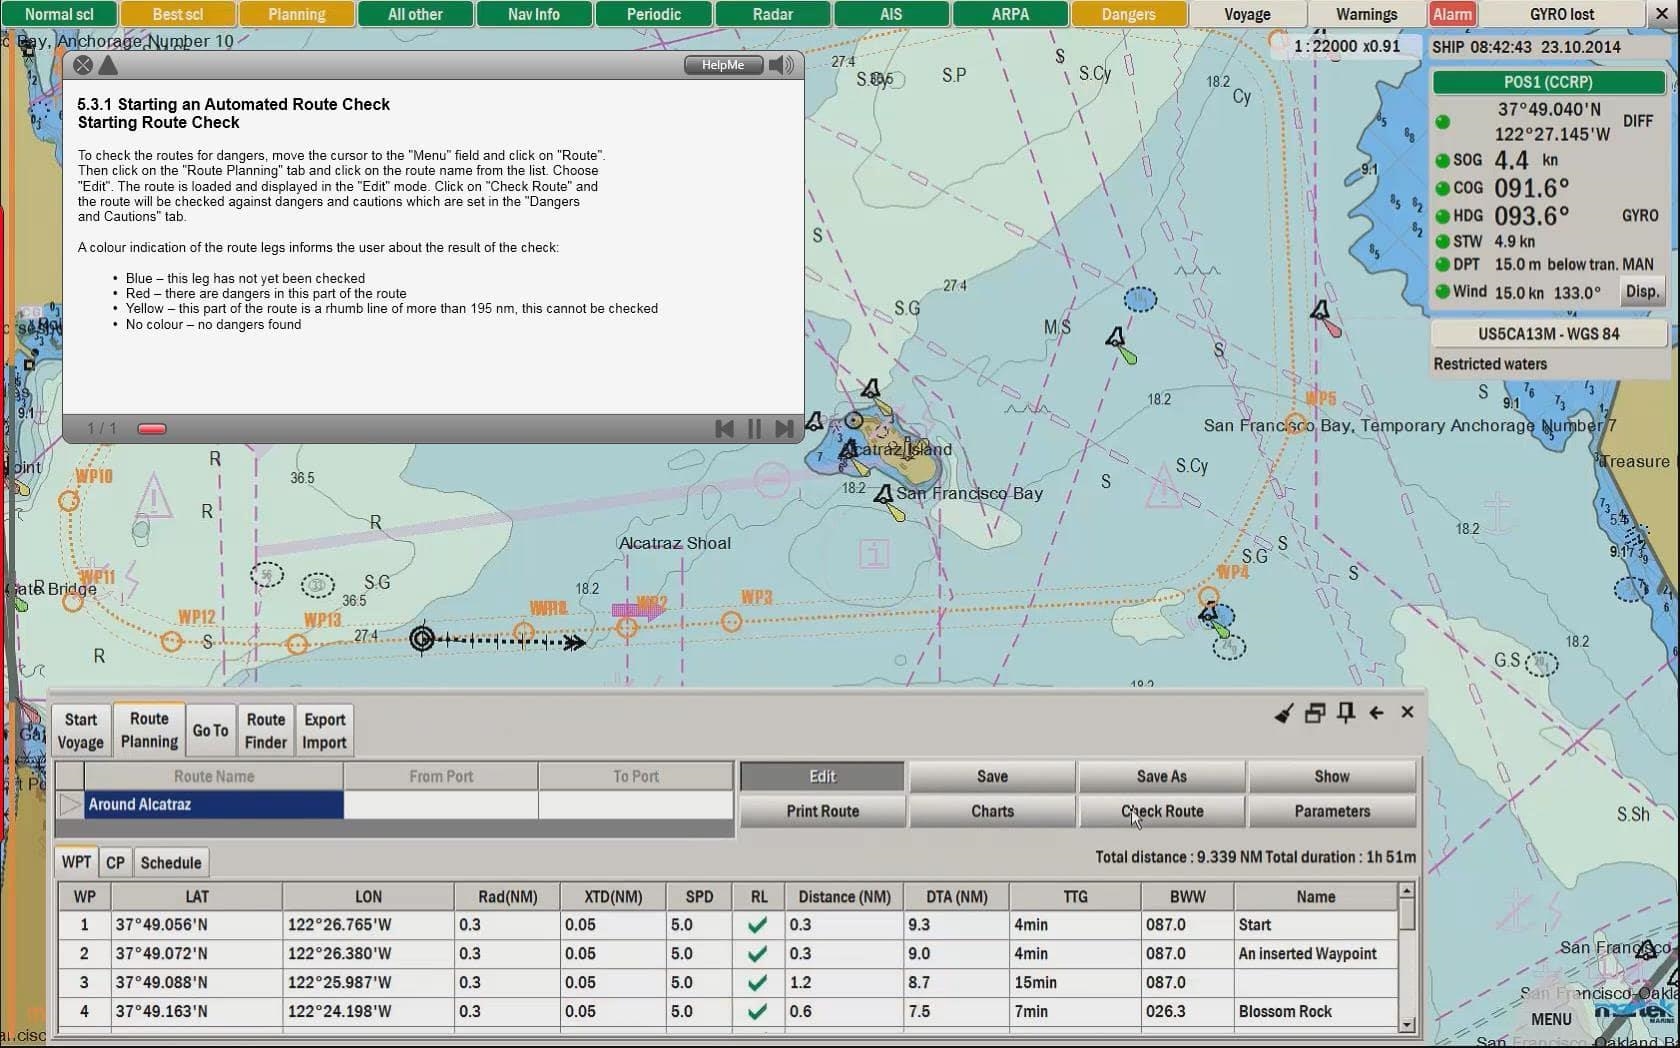Mute the help narration speaker icon
1680x1048 pixels.
[x=781, y=65]
